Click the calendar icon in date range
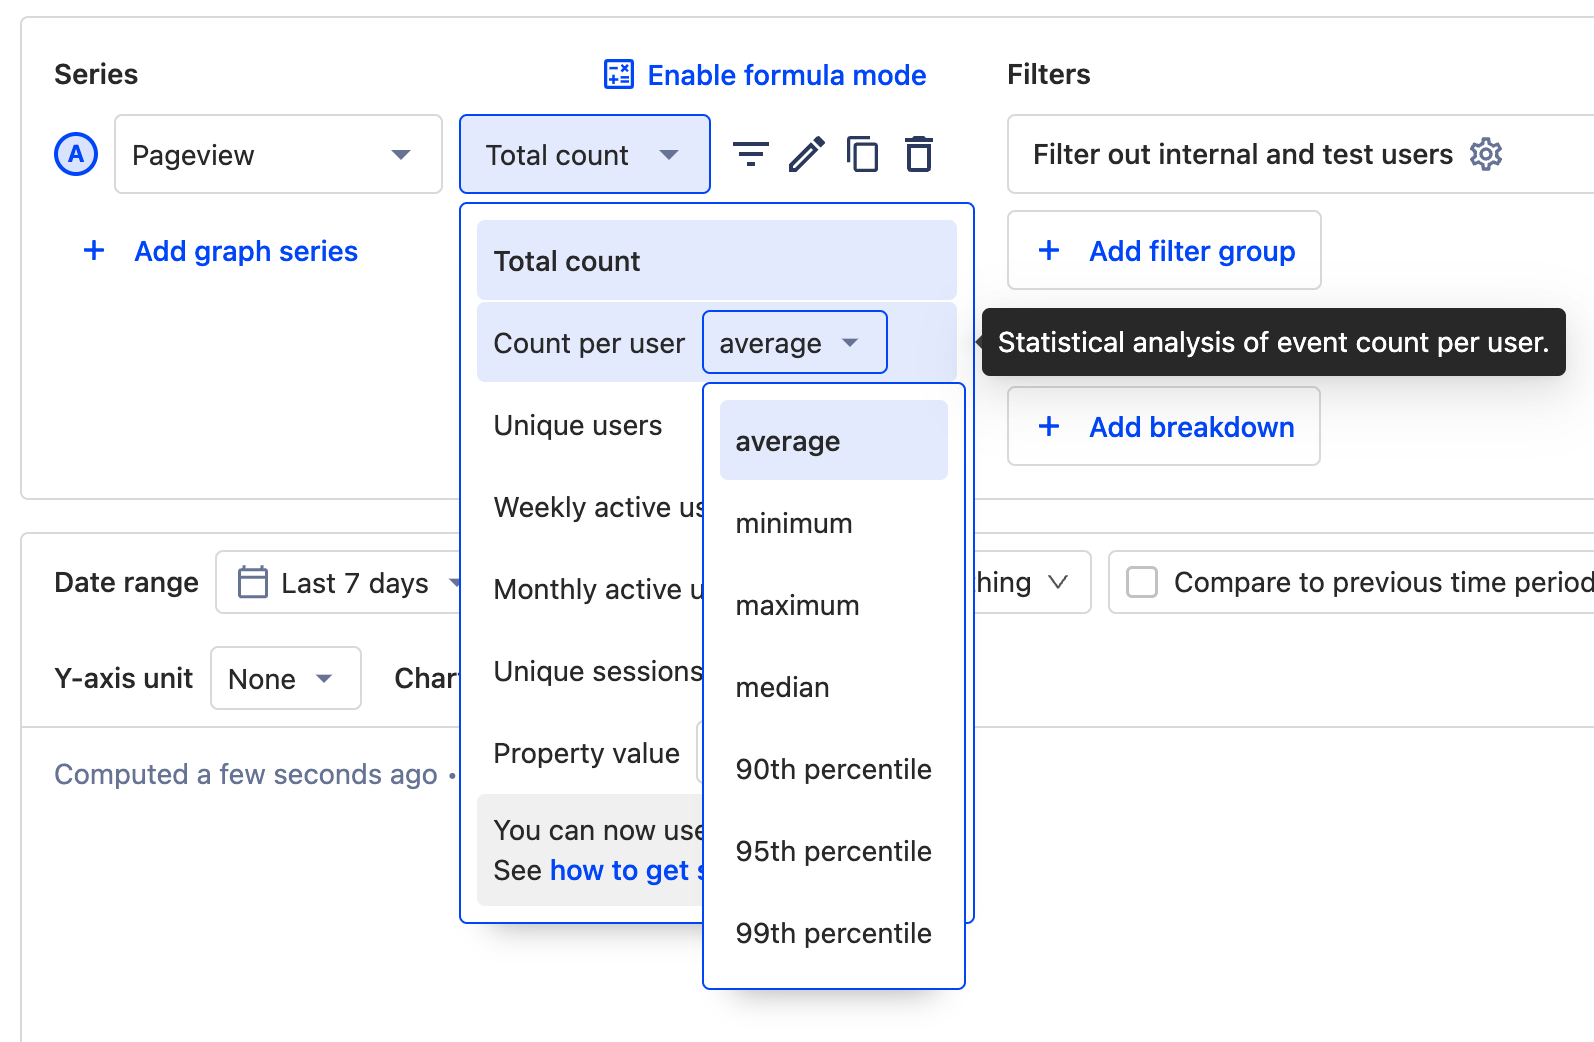This screenshot has width=1594, height=1042. coord(253,582)
